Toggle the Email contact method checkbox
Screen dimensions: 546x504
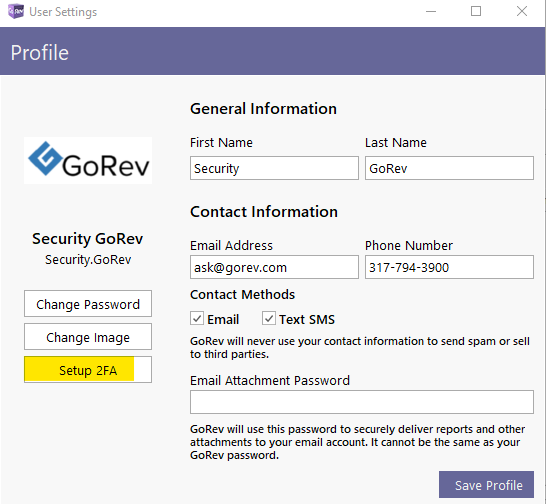tap(197, 318)
